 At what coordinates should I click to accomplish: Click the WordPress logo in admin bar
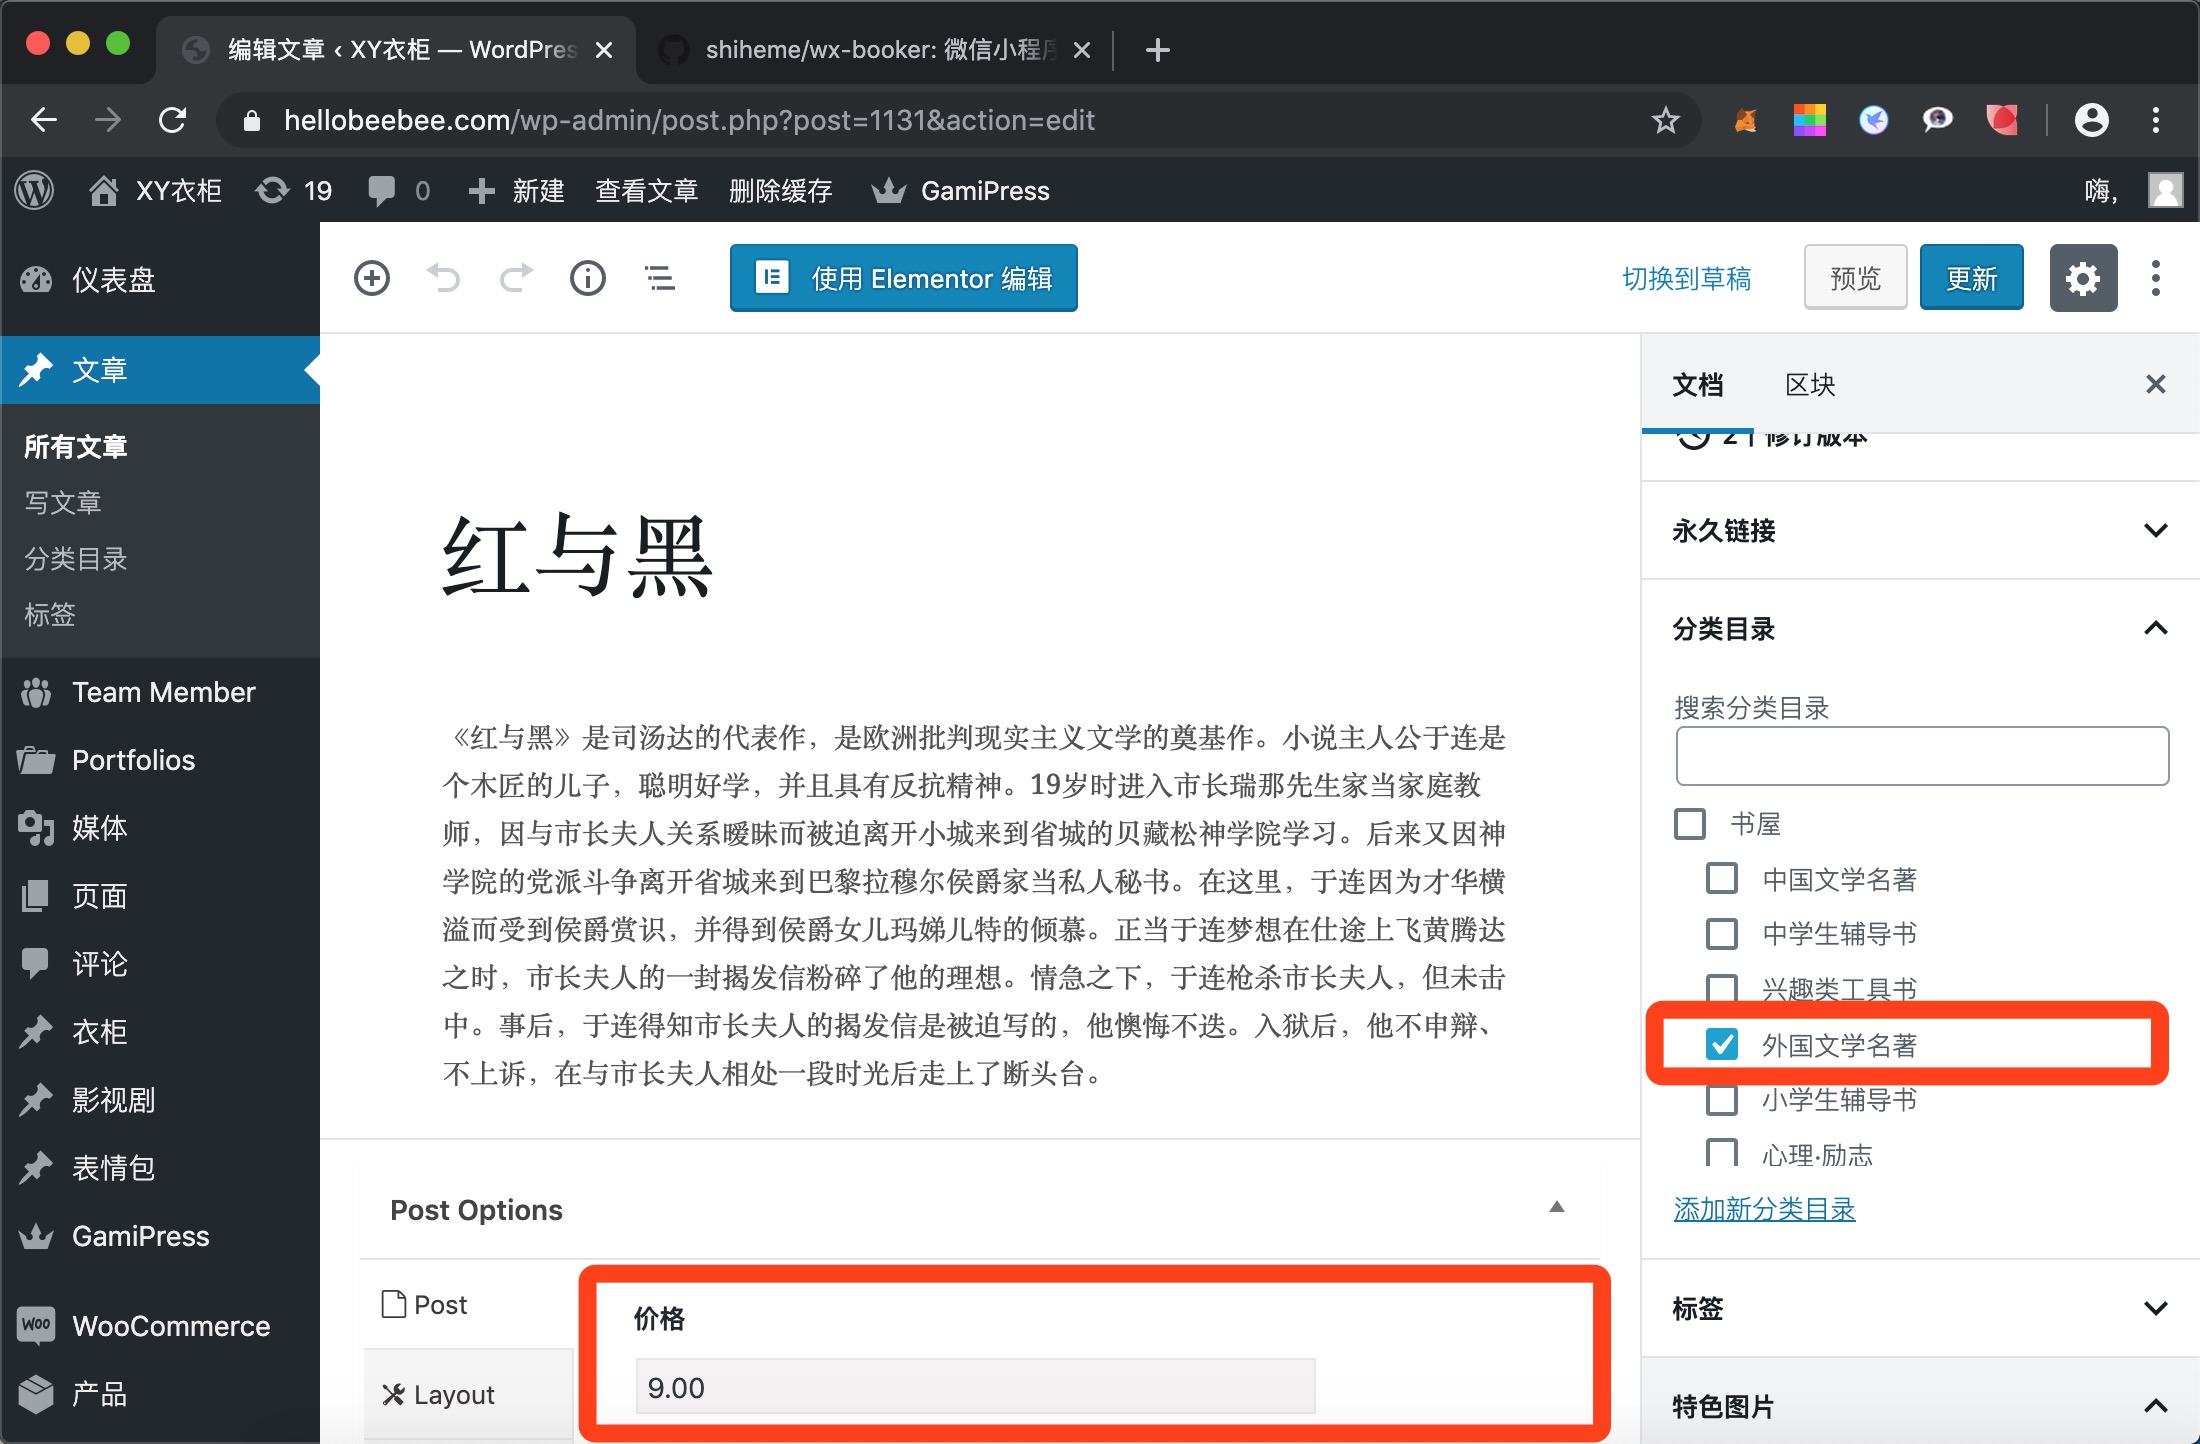tap(35, 190)
